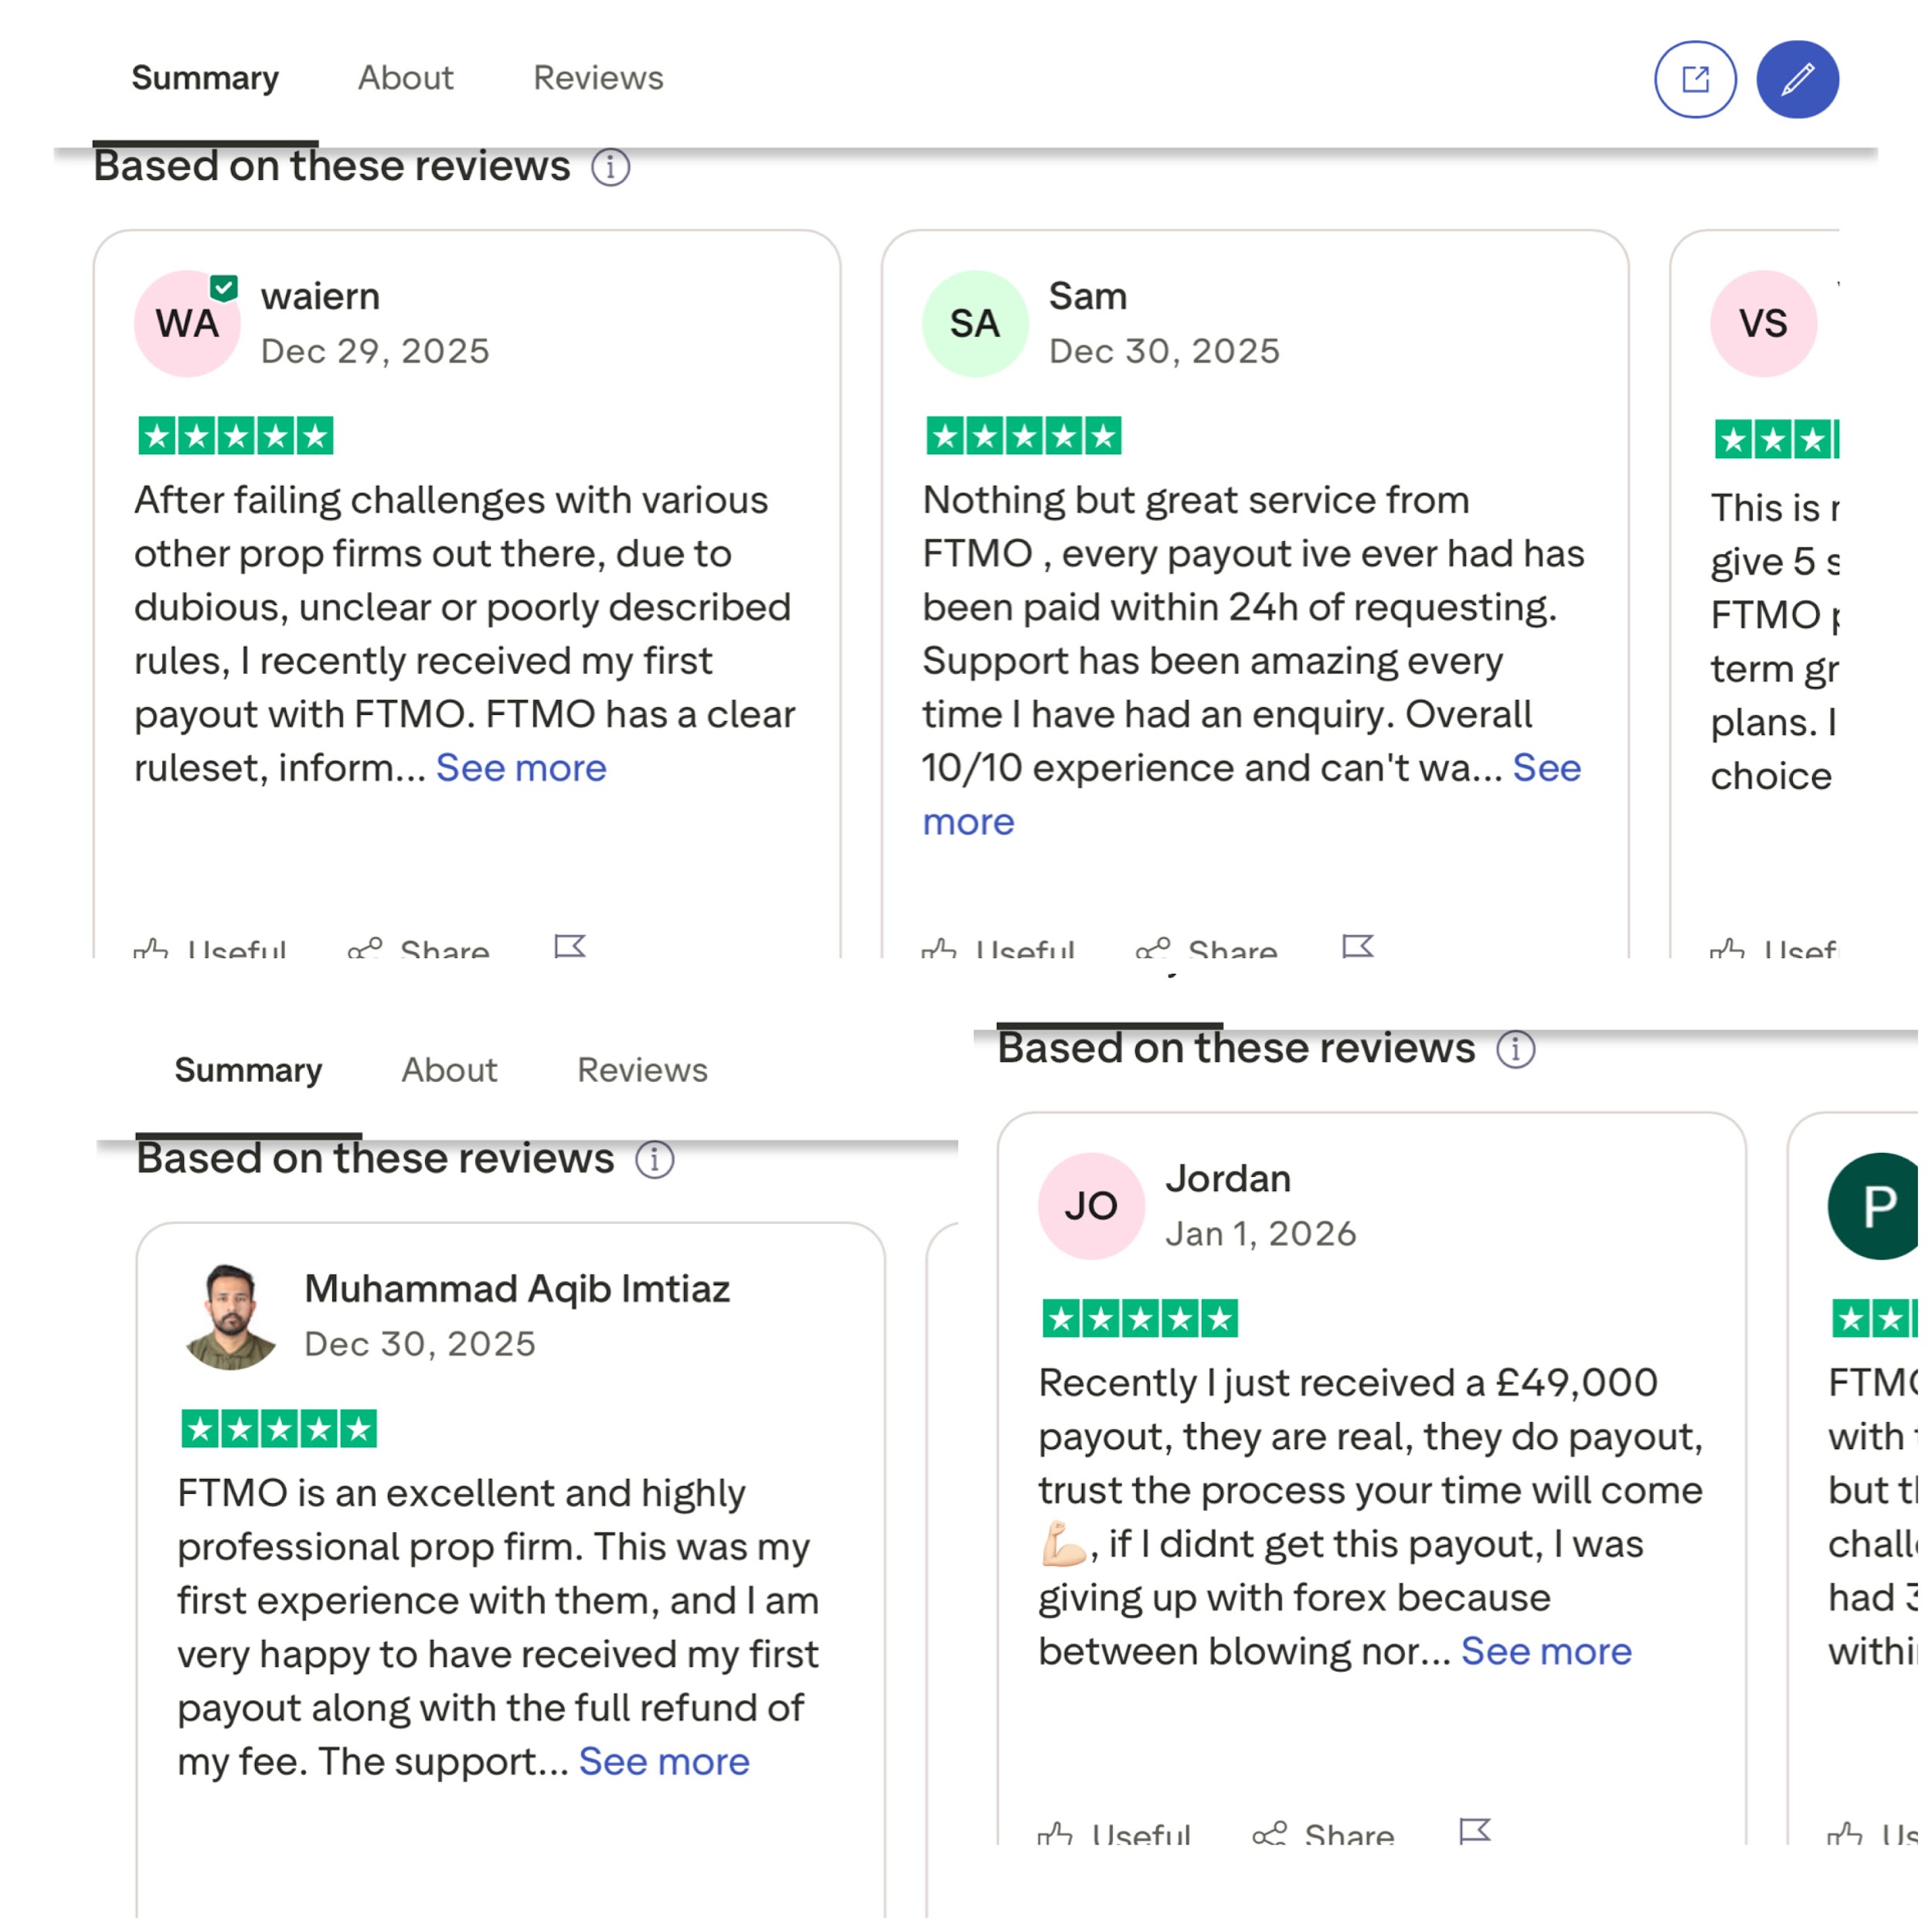This screenshot has width=1932, height=1932.
Task: Open Jordan's reviewer profile name
Action: click(x=1228, y=1179)
